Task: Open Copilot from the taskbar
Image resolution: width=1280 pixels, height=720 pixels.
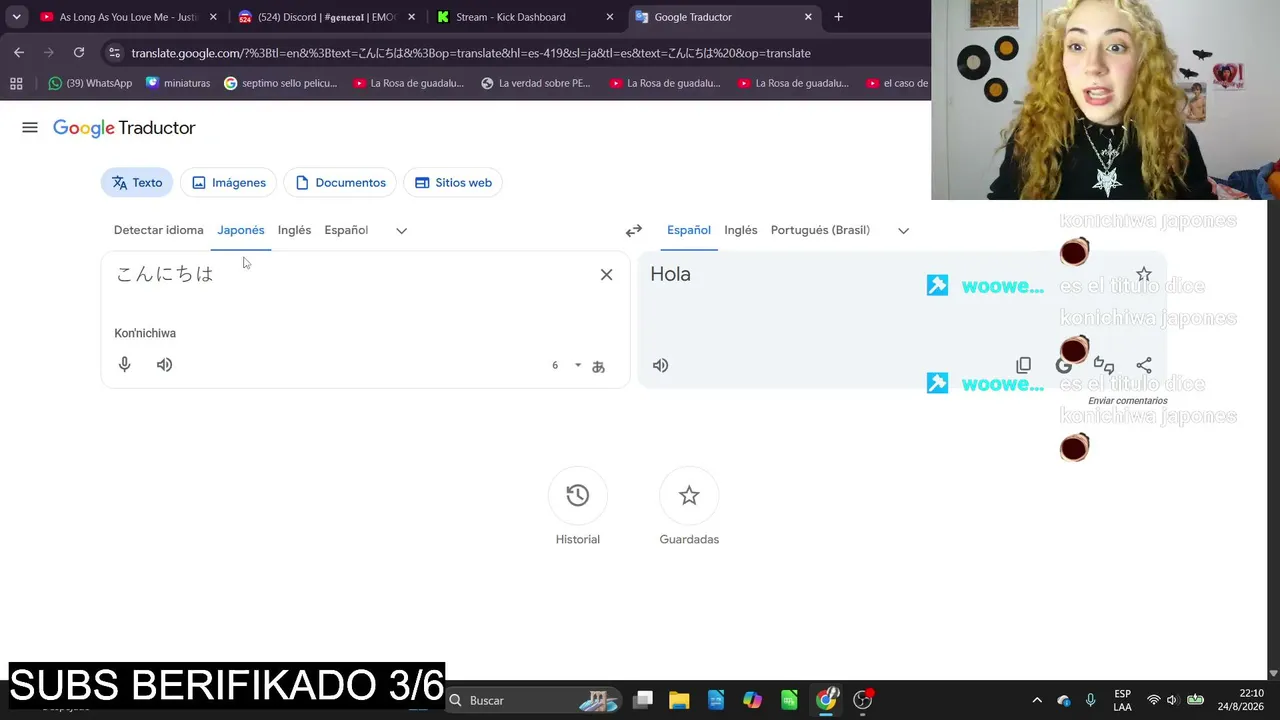Action: pos(752,700)
